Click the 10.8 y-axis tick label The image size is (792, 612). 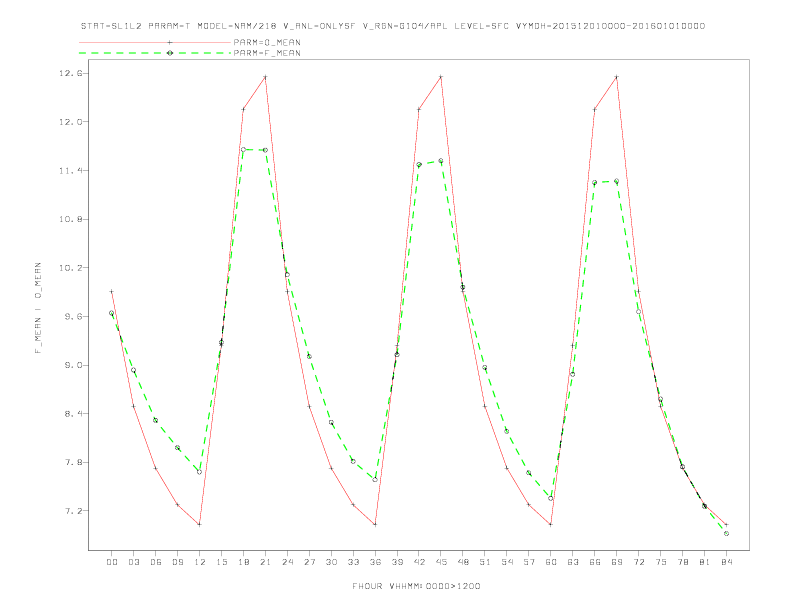click(70, 219)
